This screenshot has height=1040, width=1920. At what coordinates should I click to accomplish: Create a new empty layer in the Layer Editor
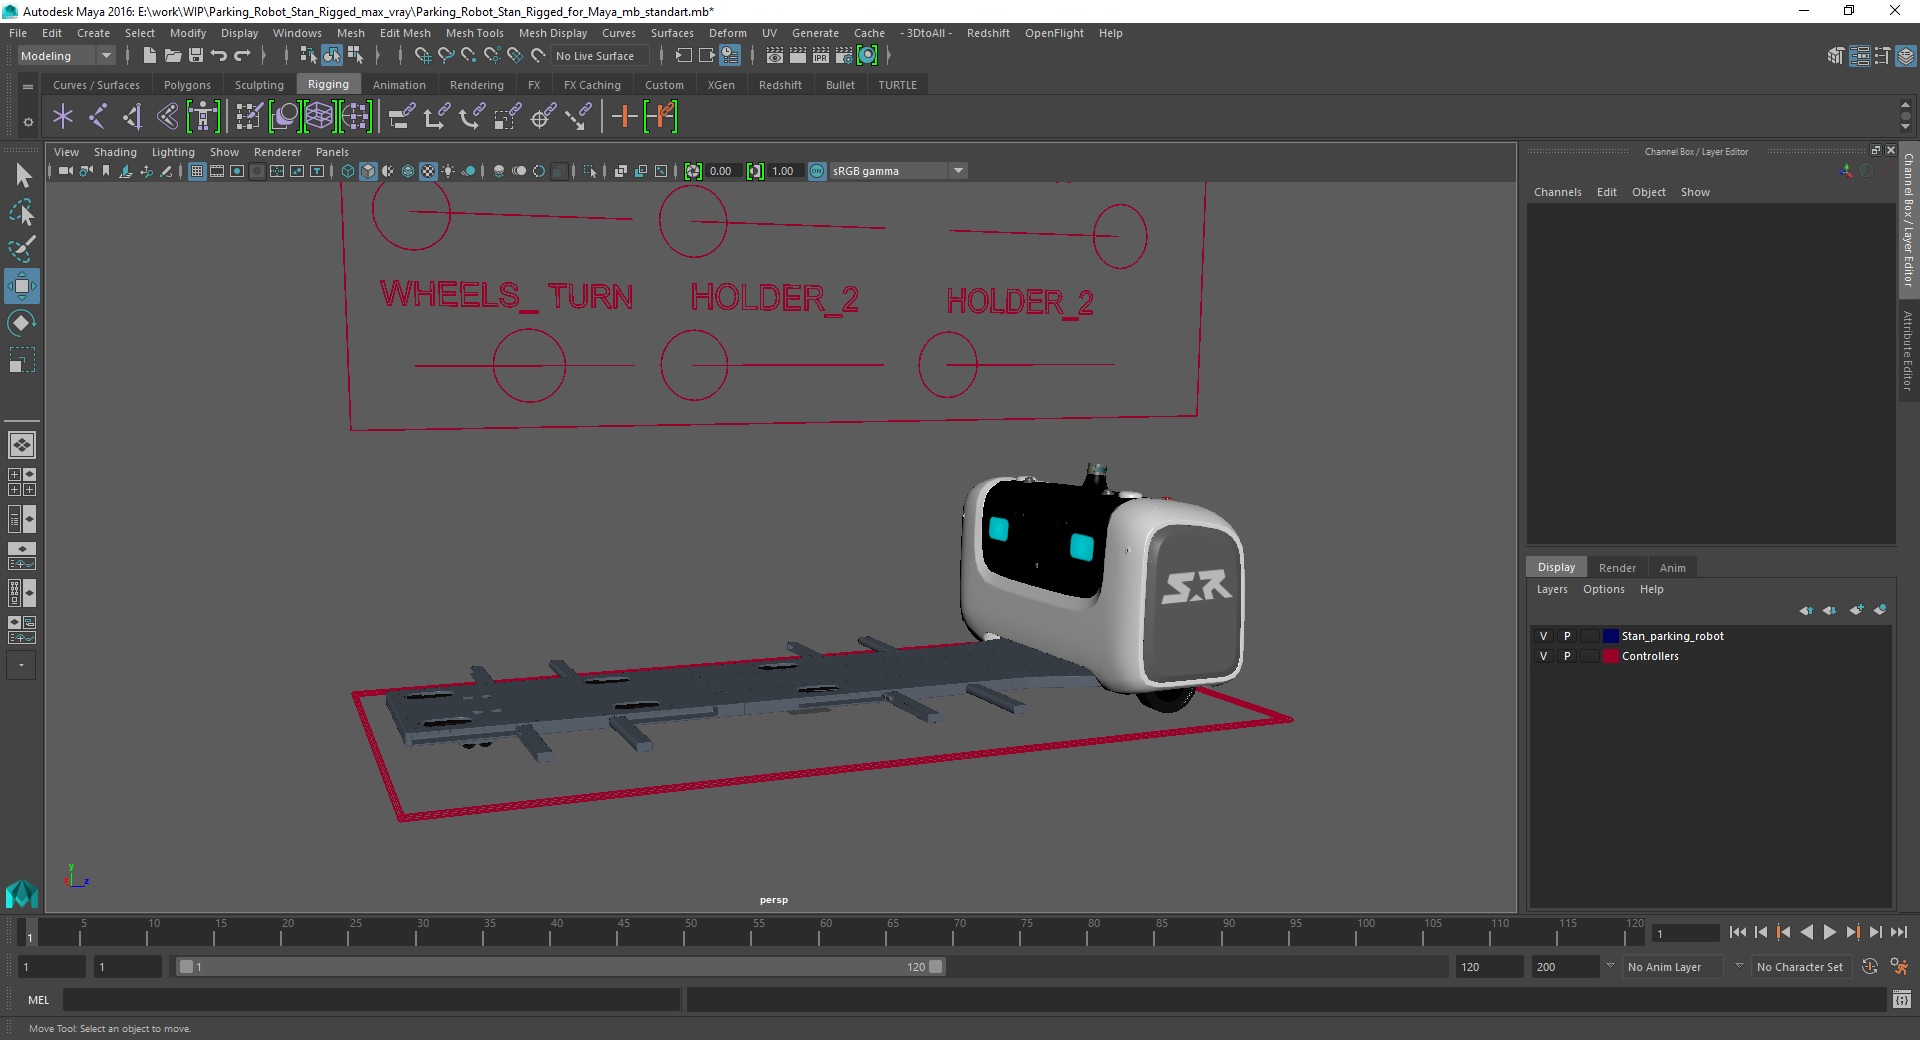(1857, 610)
